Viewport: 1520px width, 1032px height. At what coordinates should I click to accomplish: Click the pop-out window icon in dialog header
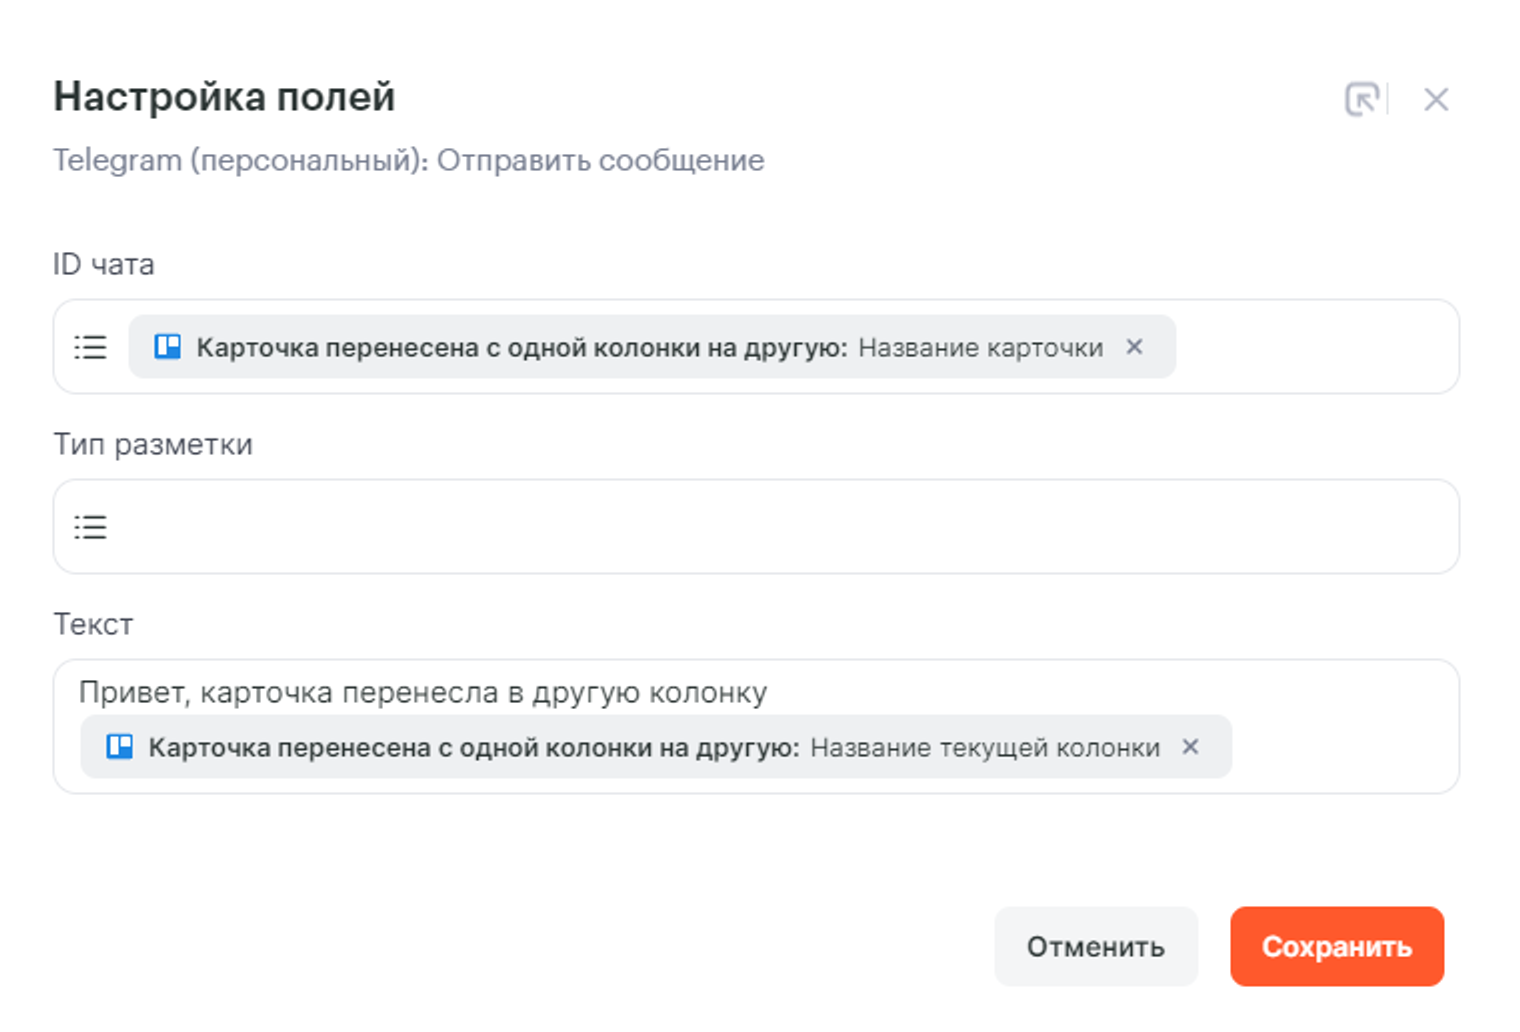[1362, 99]
